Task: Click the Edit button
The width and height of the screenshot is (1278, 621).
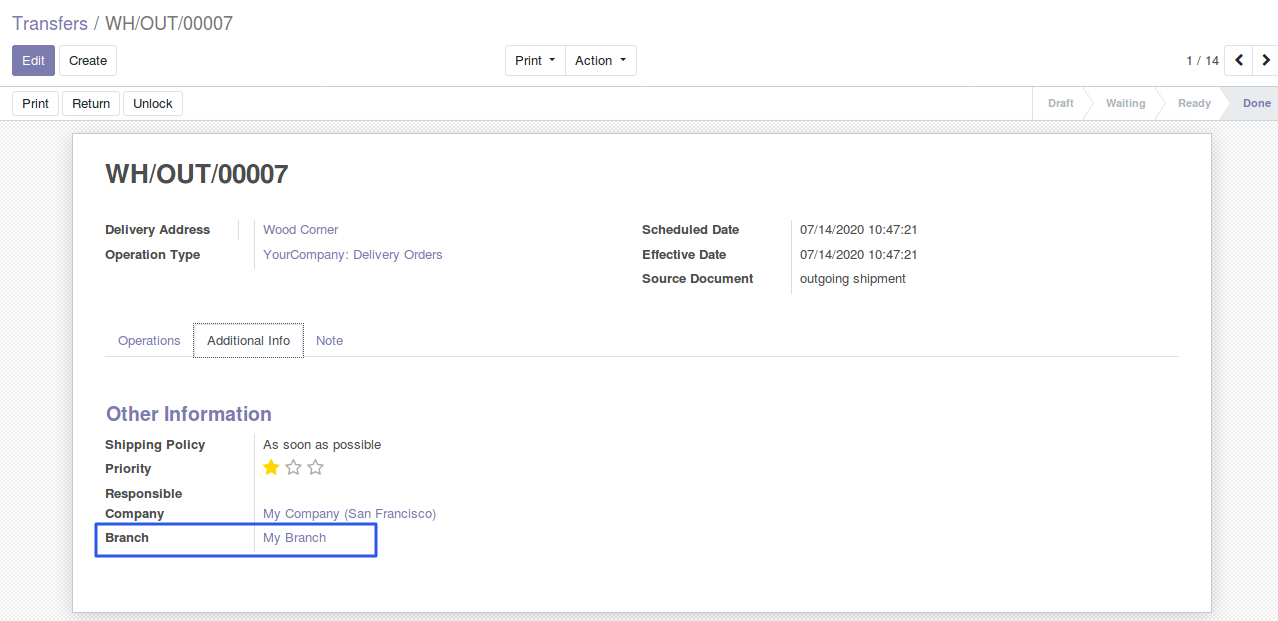Action: pos(33,61)
